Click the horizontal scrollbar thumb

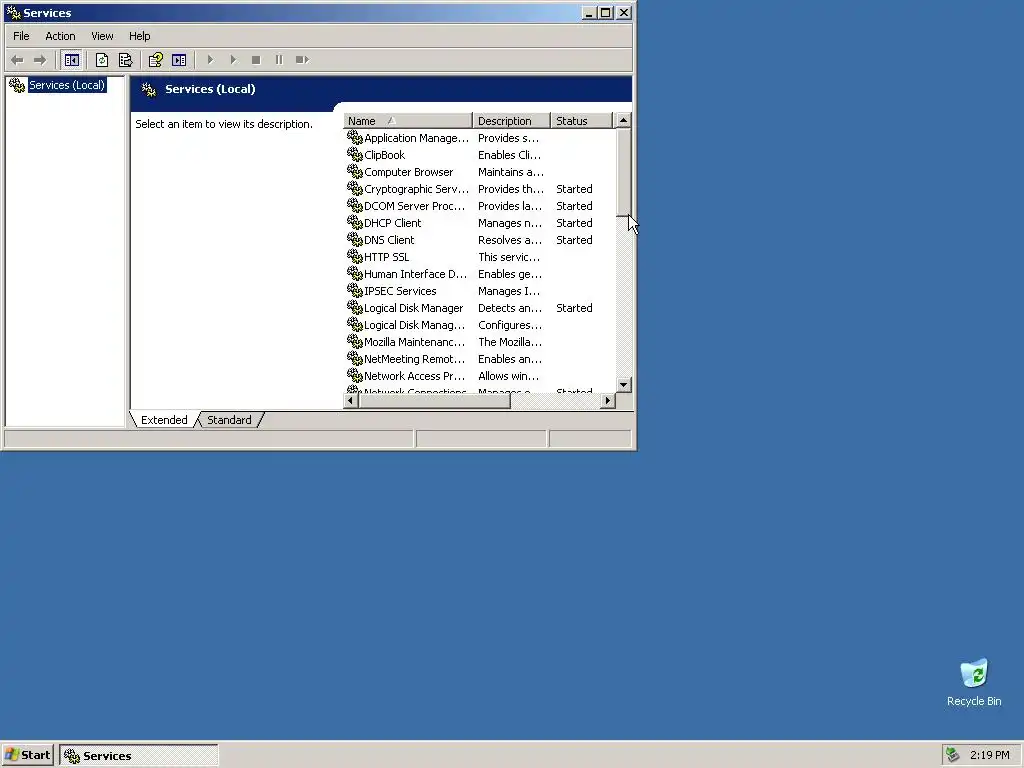click(434, 400)
